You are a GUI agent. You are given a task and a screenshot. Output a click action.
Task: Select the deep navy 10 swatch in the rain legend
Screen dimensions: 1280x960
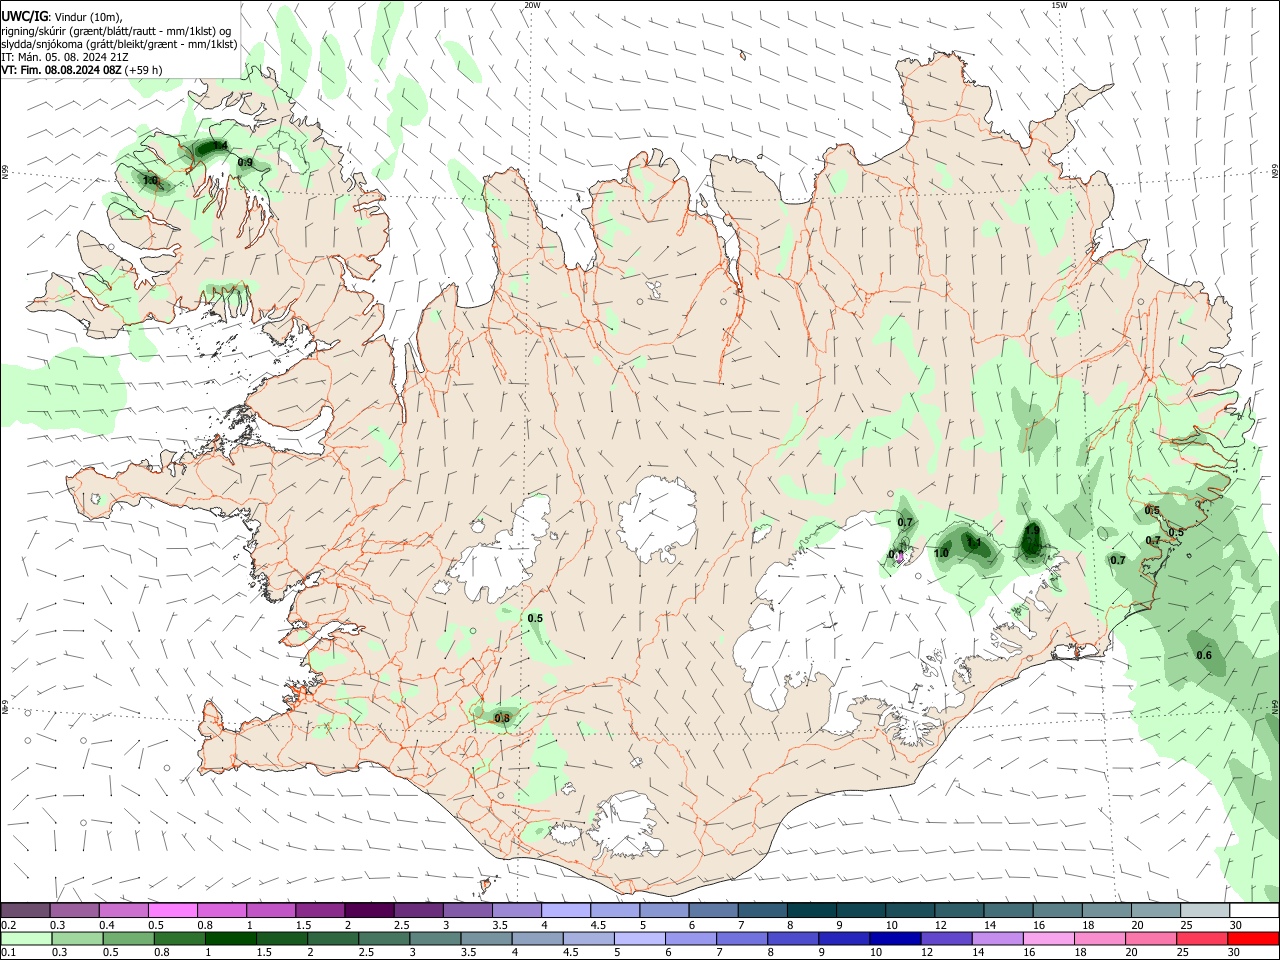point(895,938)
